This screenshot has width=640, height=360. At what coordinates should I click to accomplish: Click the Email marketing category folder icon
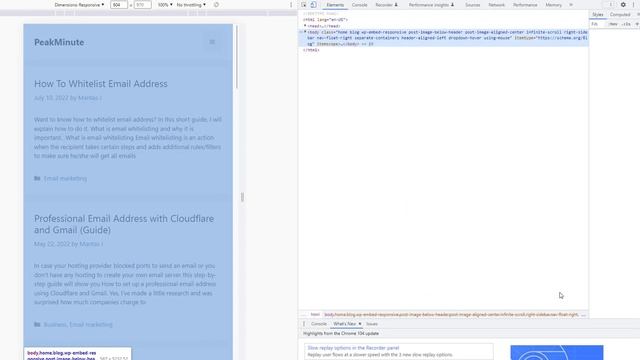[x=37, y=178]
